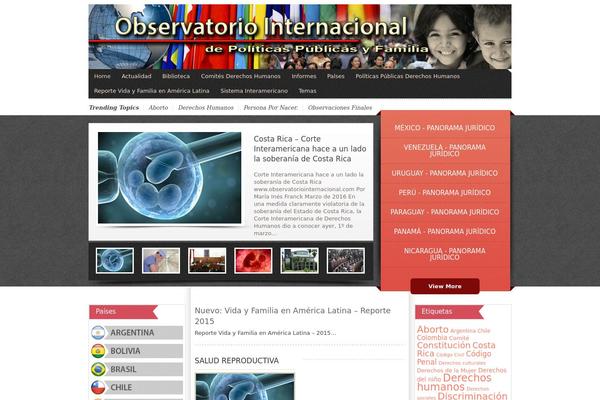This screenshot has height=400, width=600.
Task: Open Nicaragua - Panorama Jurídico link
Action: pos(445,254)
